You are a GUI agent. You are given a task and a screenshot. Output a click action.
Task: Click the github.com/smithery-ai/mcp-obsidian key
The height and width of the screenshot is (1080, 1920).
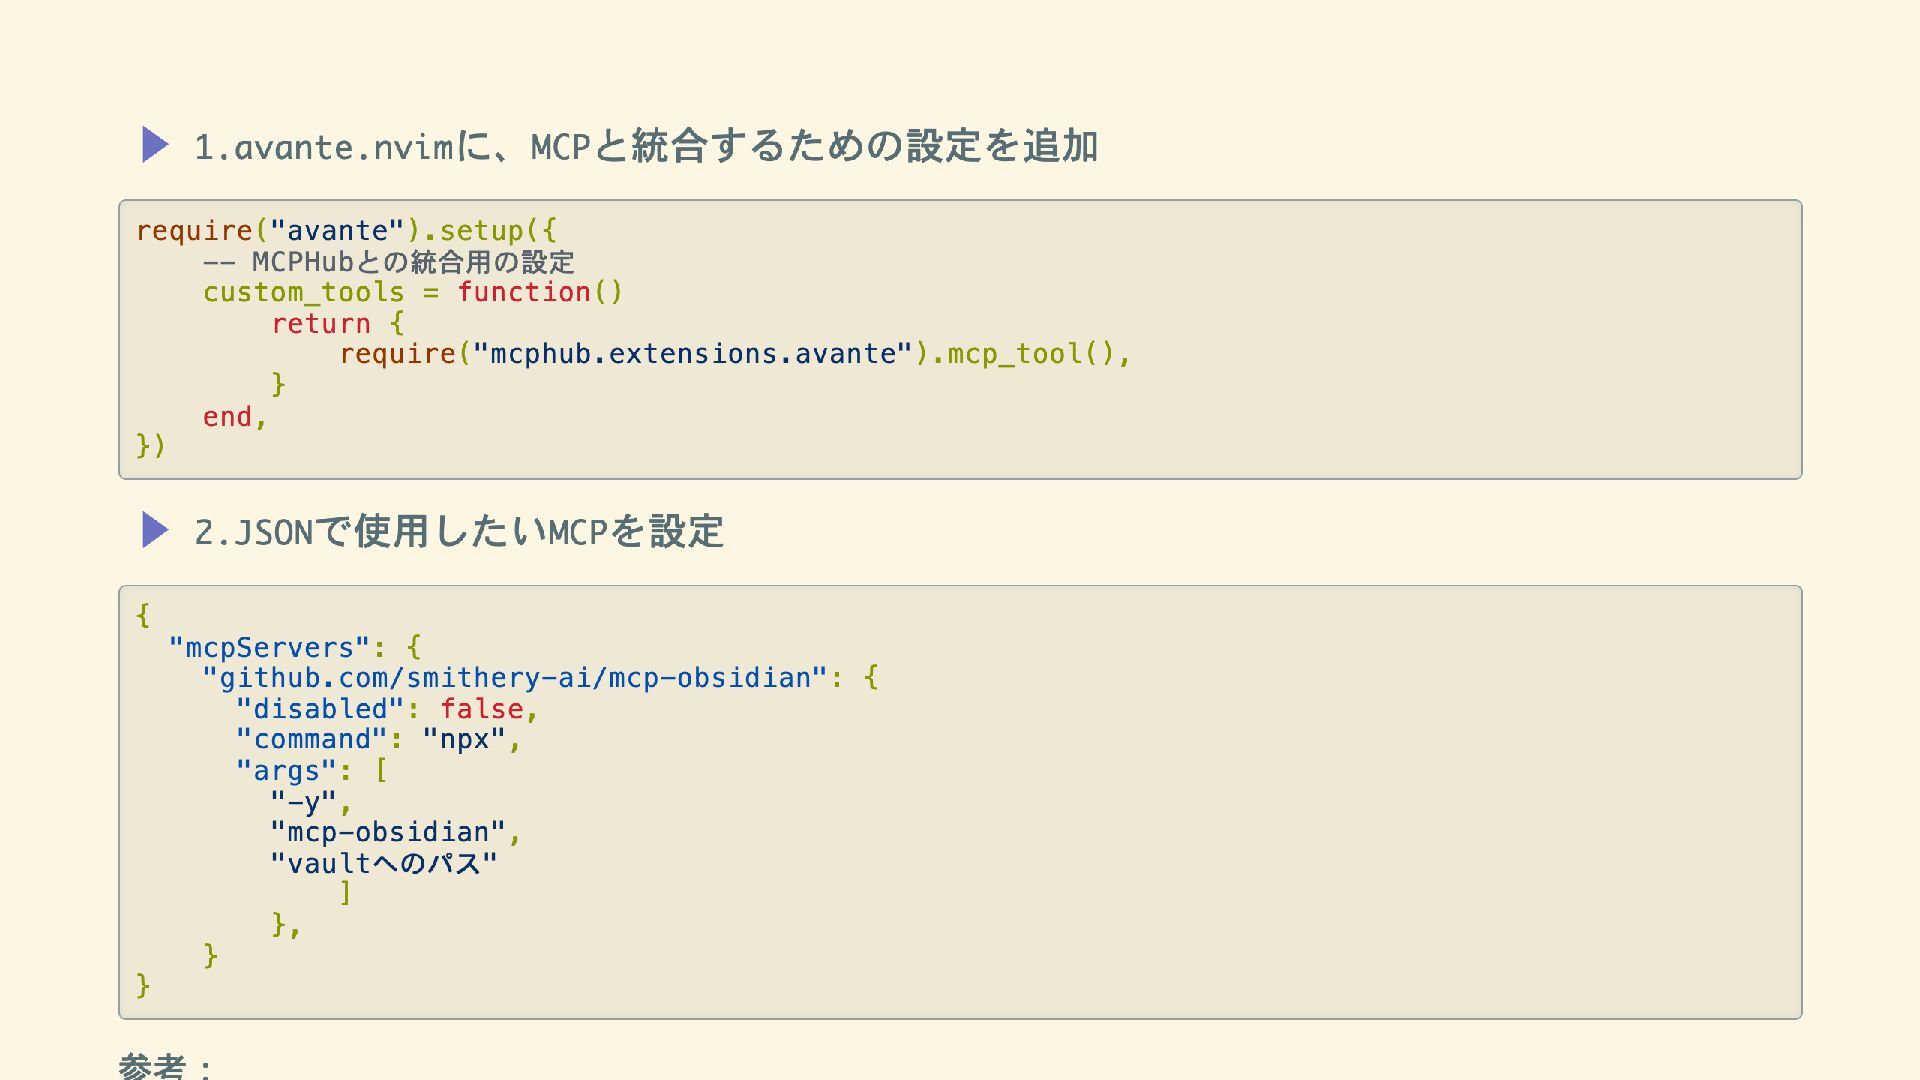(x=515, y=678)
